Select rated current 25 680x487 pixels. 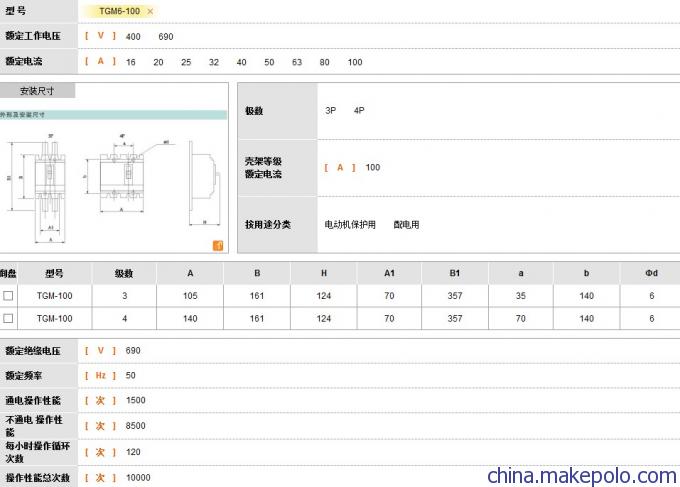186,62
